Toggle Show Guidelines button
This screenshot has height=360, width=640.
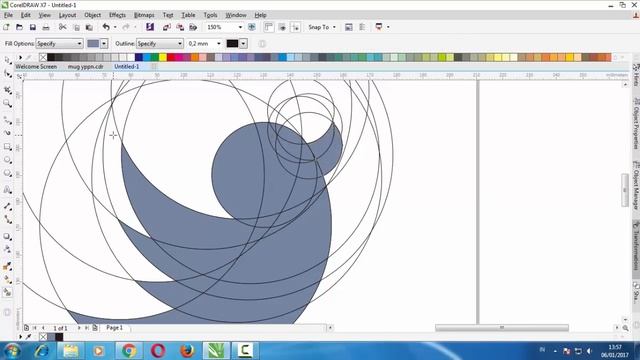coord(295,27)
